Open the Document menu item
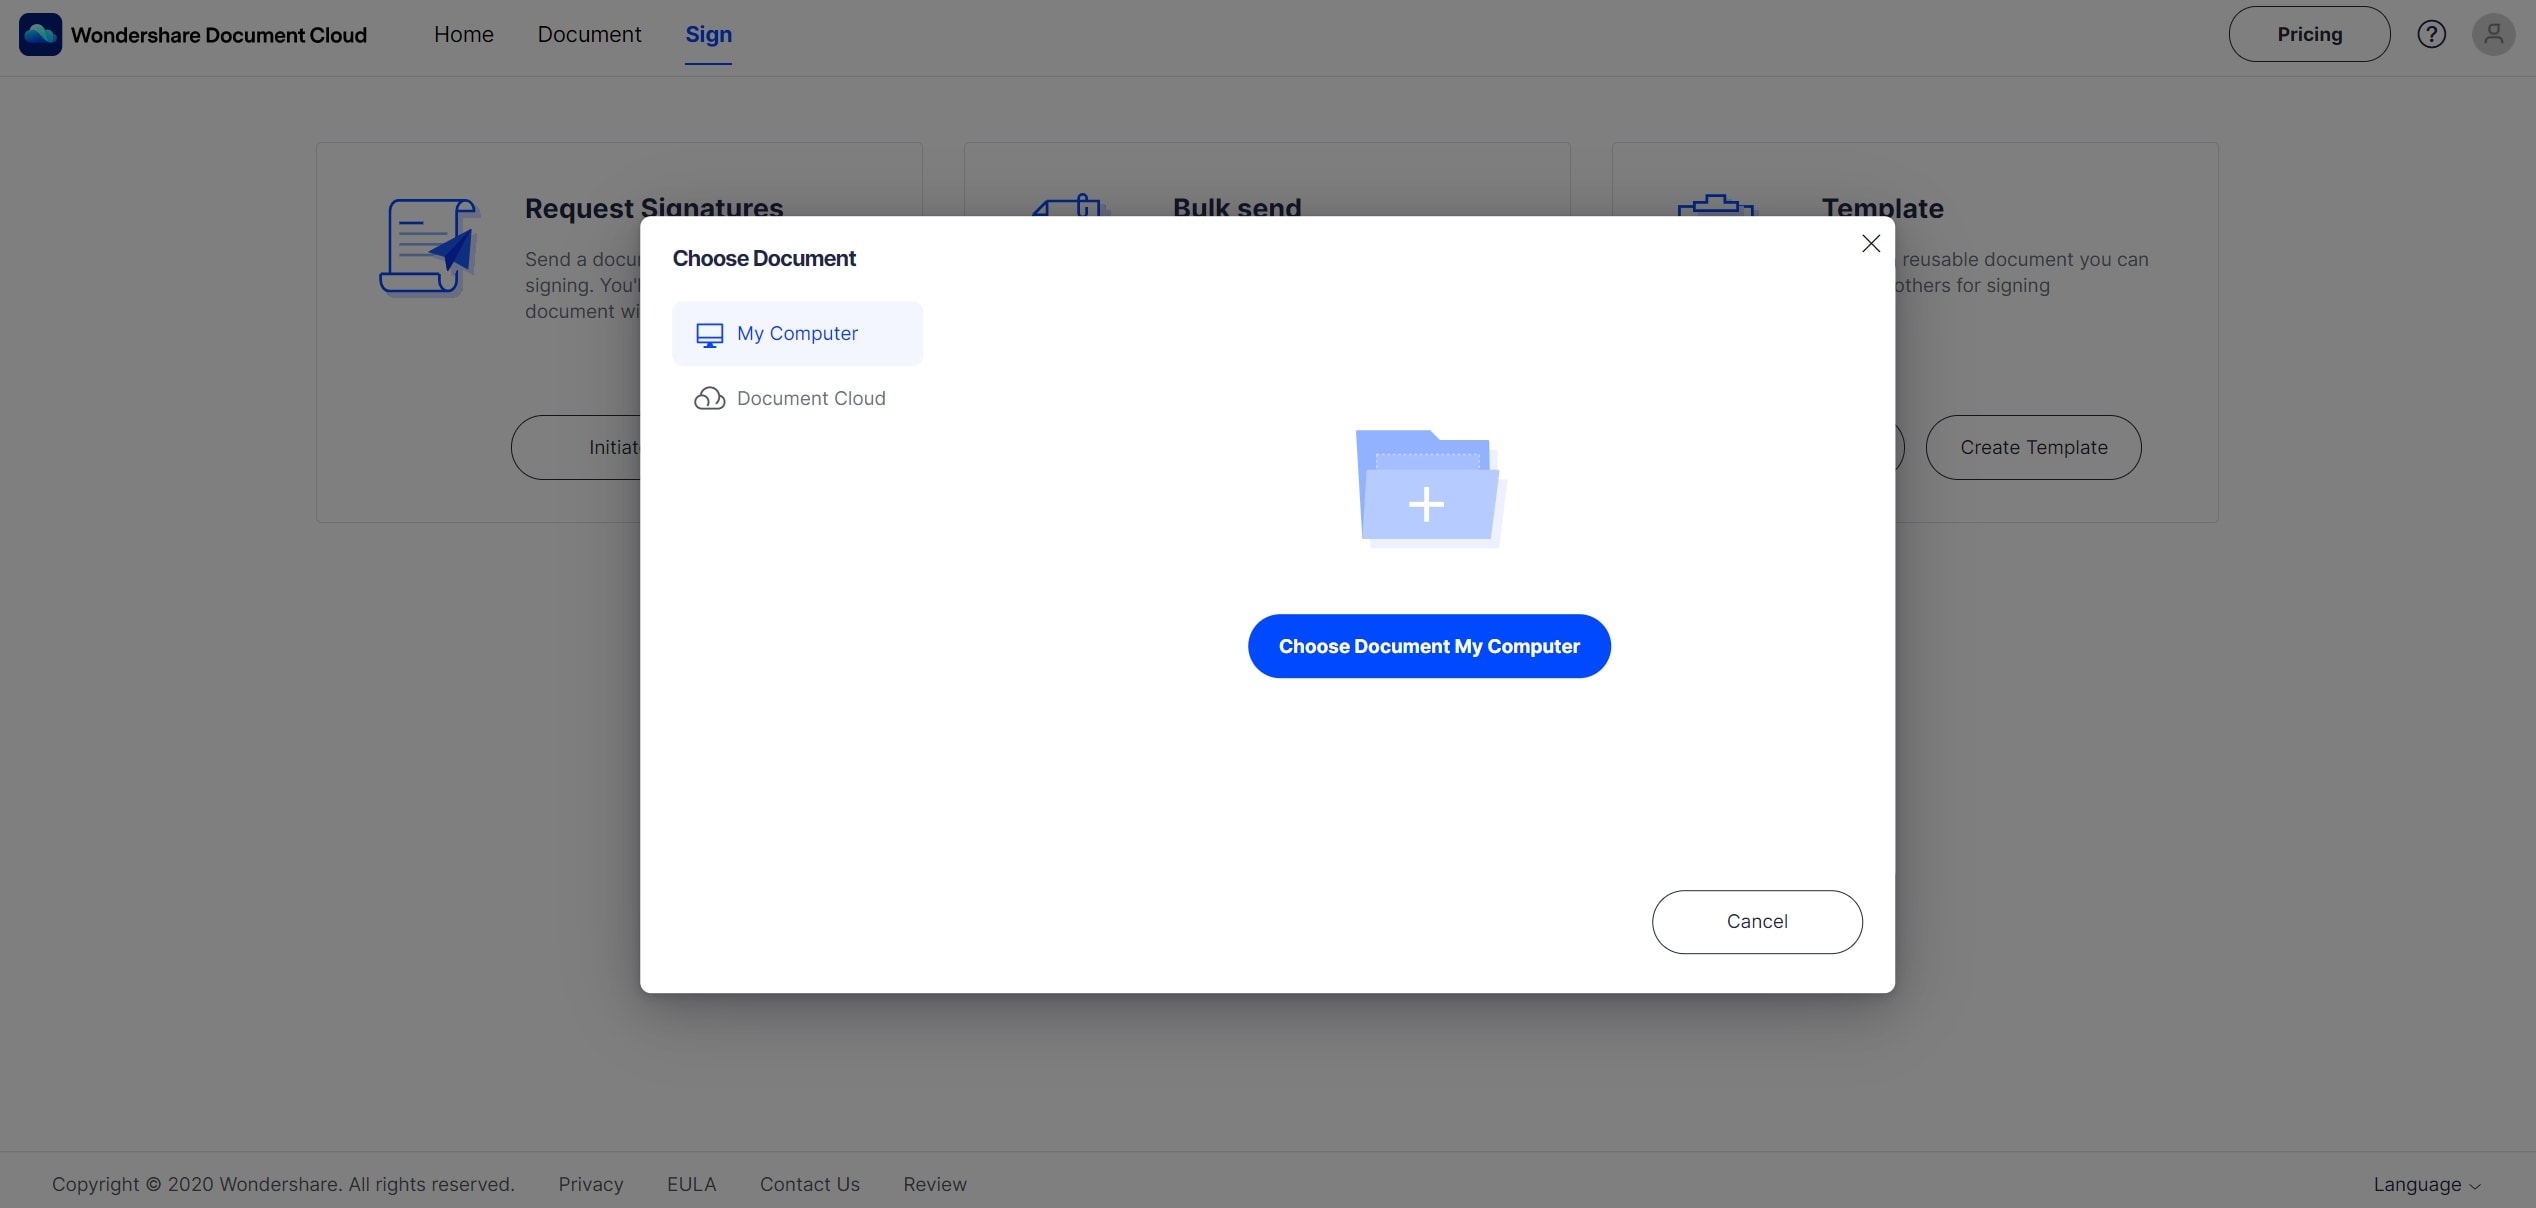The width and height of the screenshot is (2536, 1208). 589,34
